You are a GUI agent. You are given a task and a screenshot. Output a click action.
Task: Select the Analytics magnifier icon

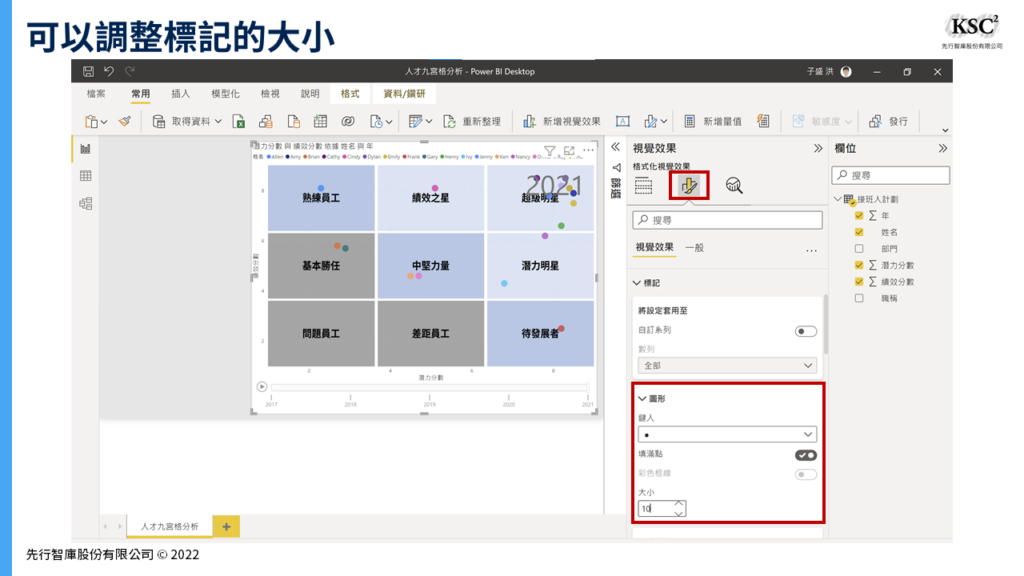pos(734,186)
